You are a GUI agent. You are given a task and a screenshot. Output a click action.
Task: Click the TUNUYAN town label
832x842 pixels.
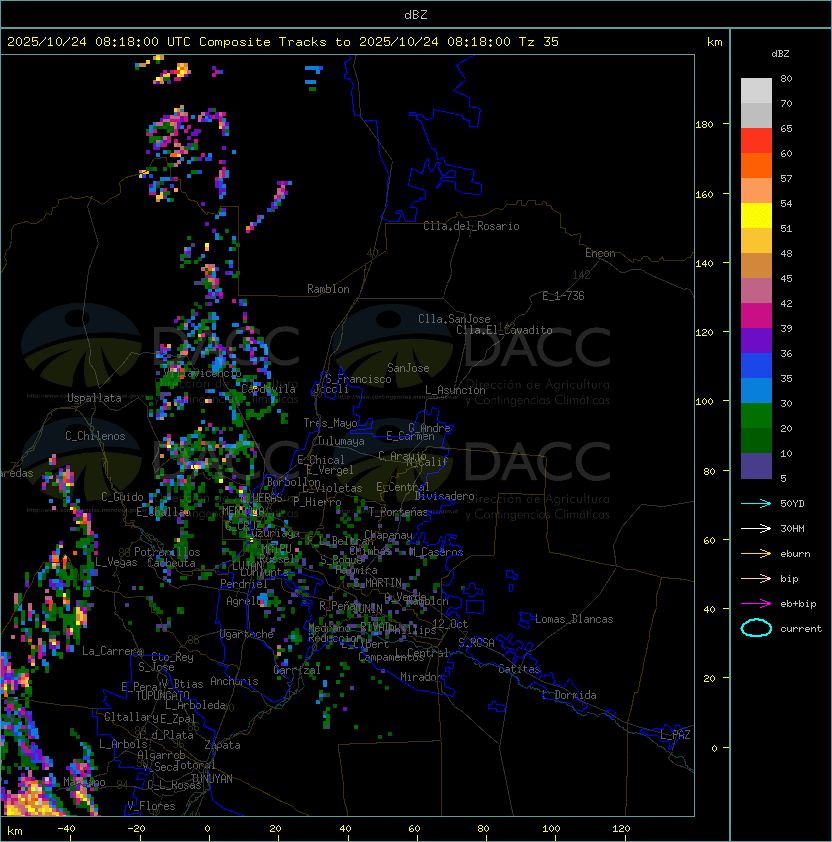point(212,779)
